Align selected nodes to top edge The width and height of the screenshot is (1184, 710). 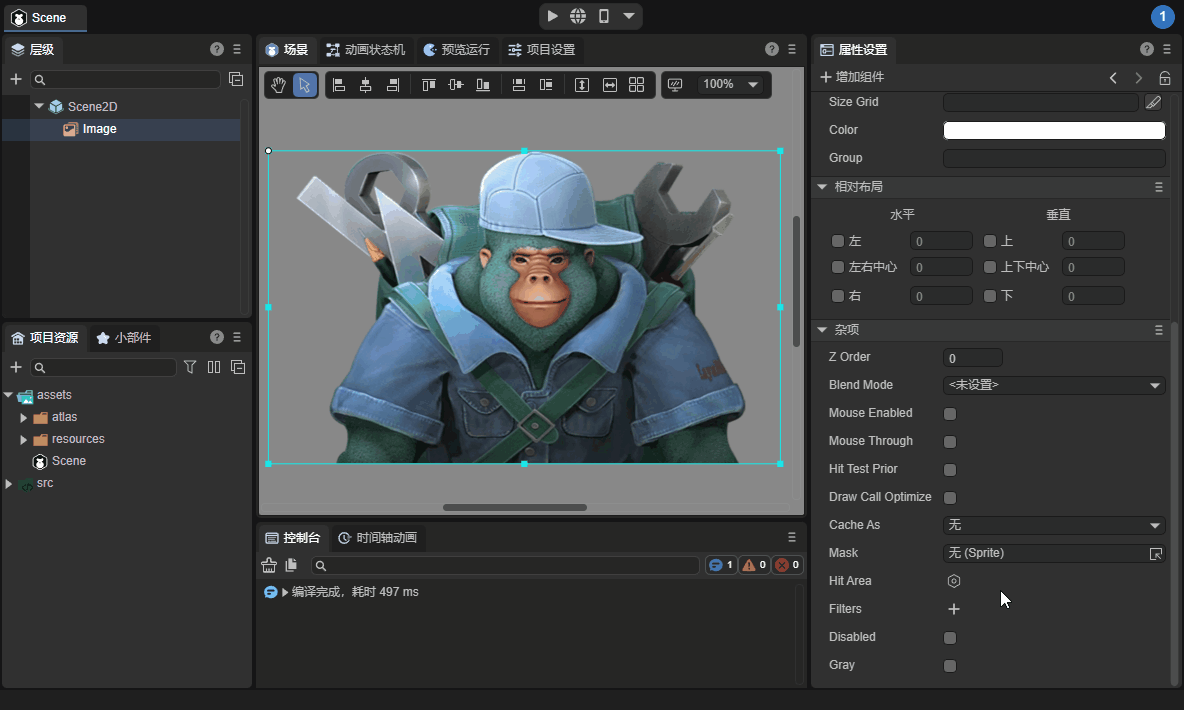point(429,85)
